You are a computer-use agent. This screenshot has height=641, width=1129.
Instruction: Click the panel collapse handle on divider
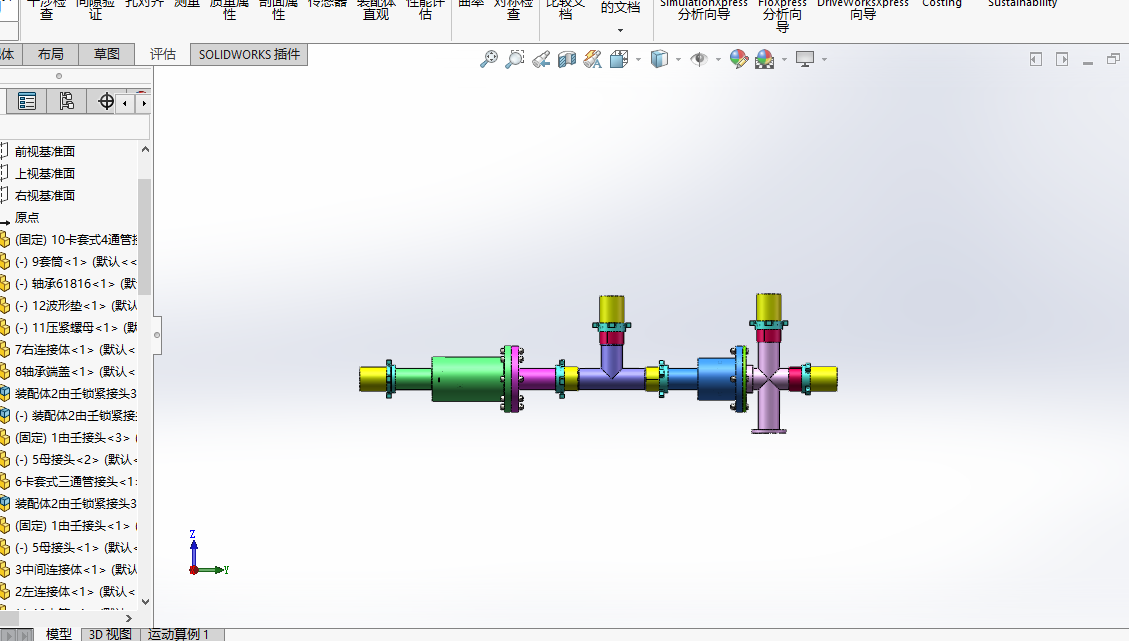coord(156,335)
